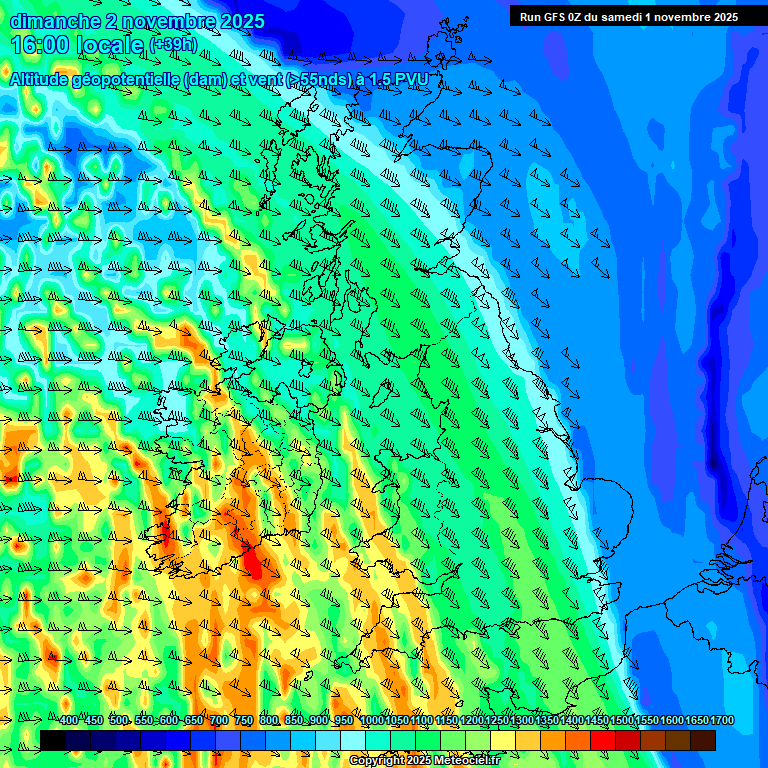
Task: Click the 1500 label on the color scale
Action: click(621, 721)
